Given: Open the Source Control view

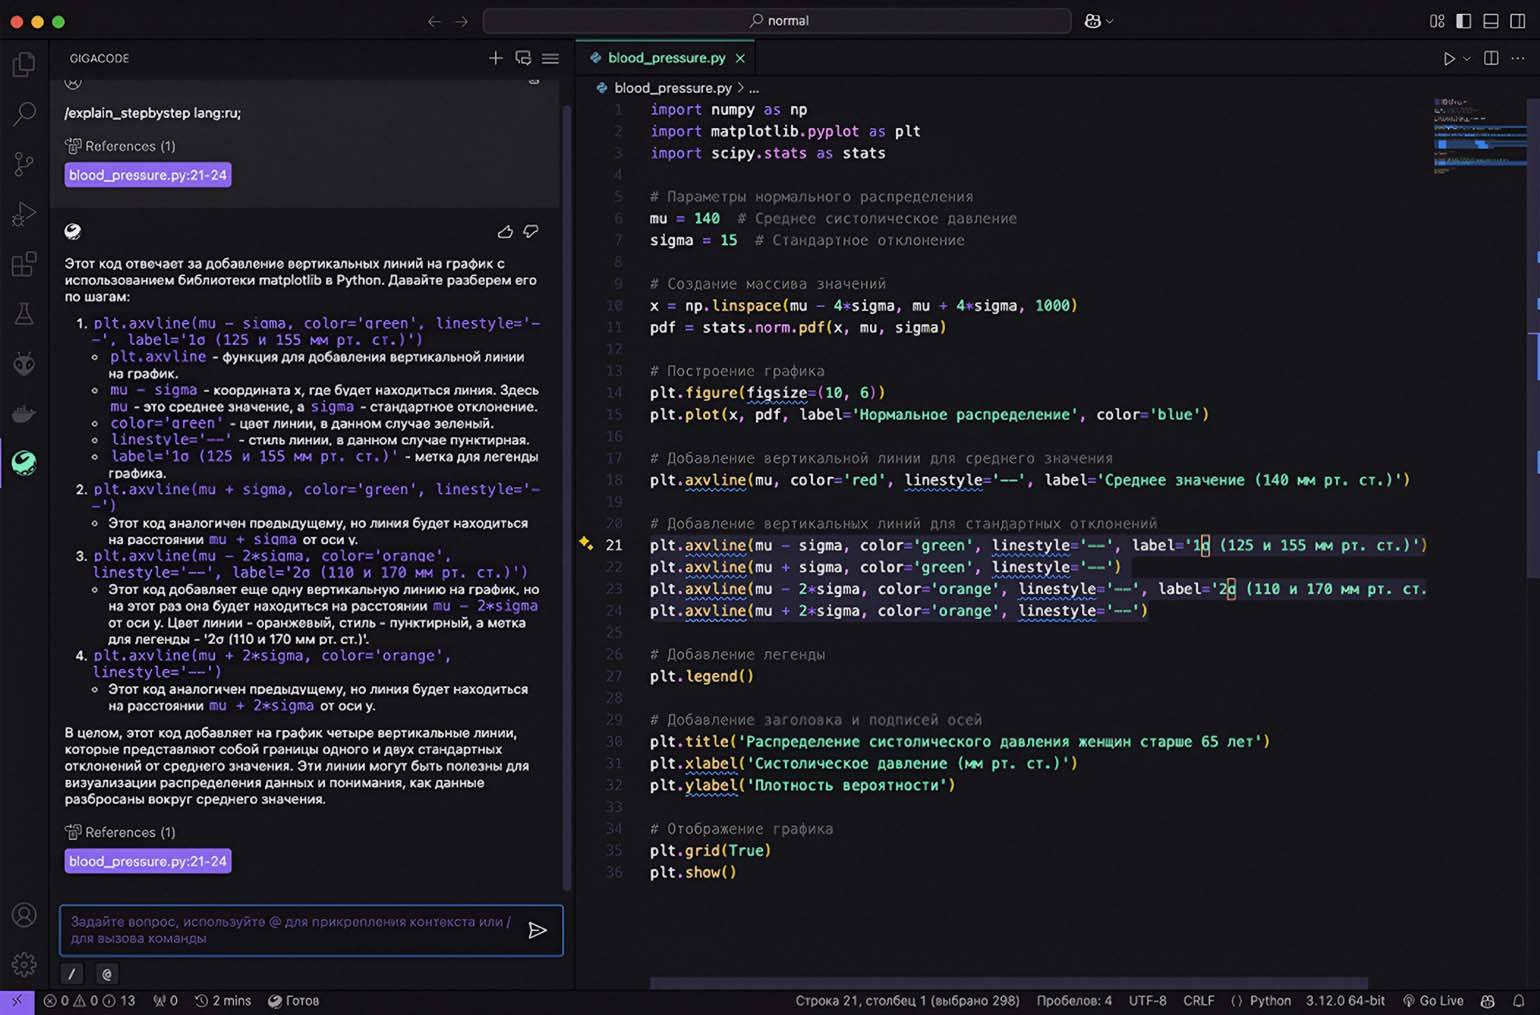Looking at the screenshot, I should point(23,164).
